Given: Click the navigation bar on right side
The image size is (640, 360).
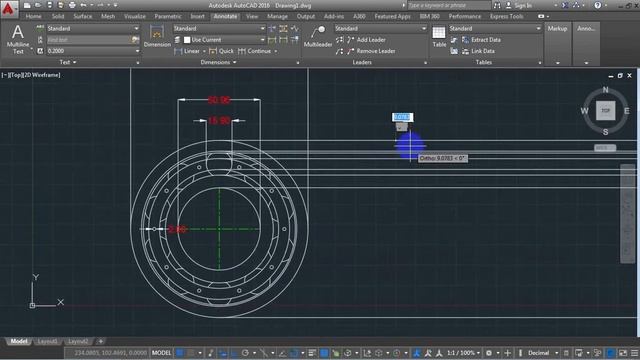Looking at the screenshot, I should click(x=628, y=213).
